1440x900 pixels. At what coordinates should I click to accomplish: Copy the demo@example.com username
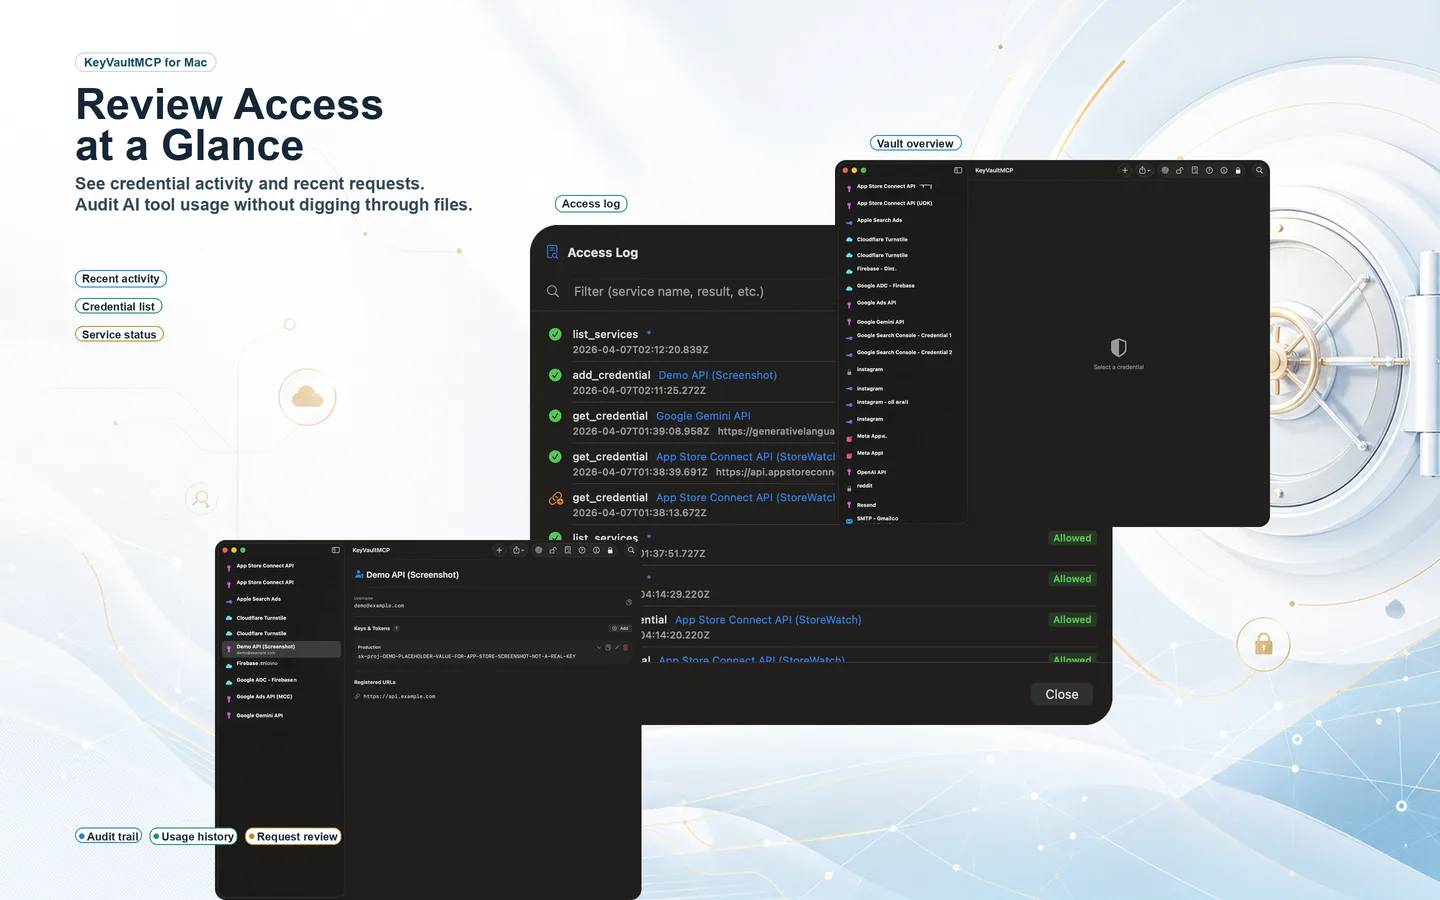pos(629,602)
